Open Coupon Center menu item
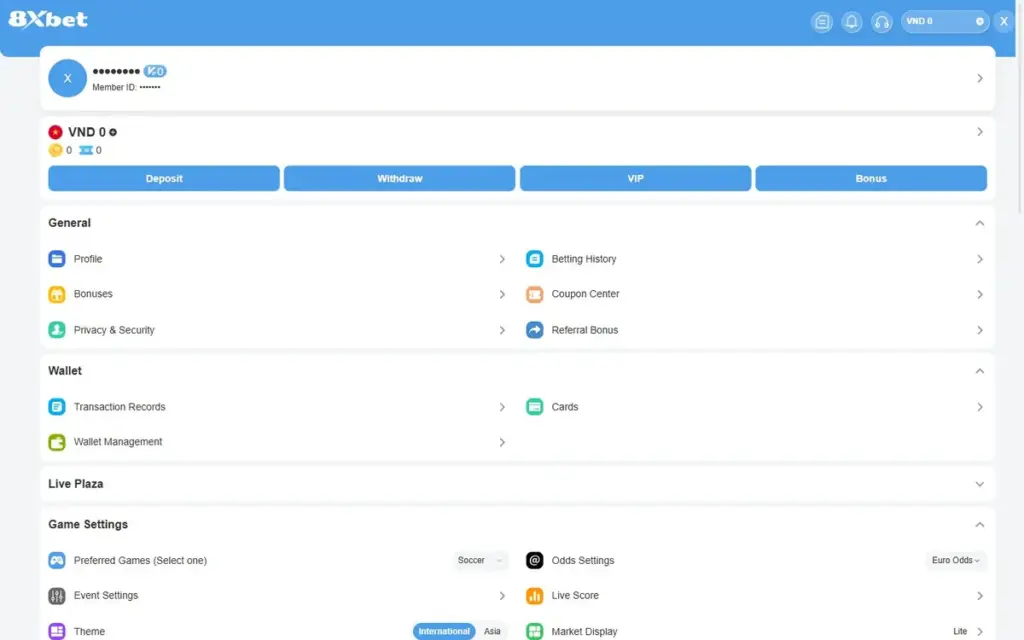The image size is (1024, 640). [x=756, y=295]
